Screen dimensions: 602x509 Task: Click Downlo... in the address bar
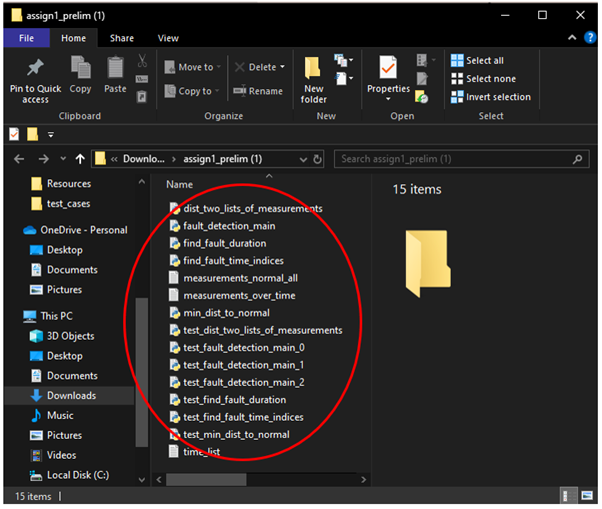(x=144, y=159)
